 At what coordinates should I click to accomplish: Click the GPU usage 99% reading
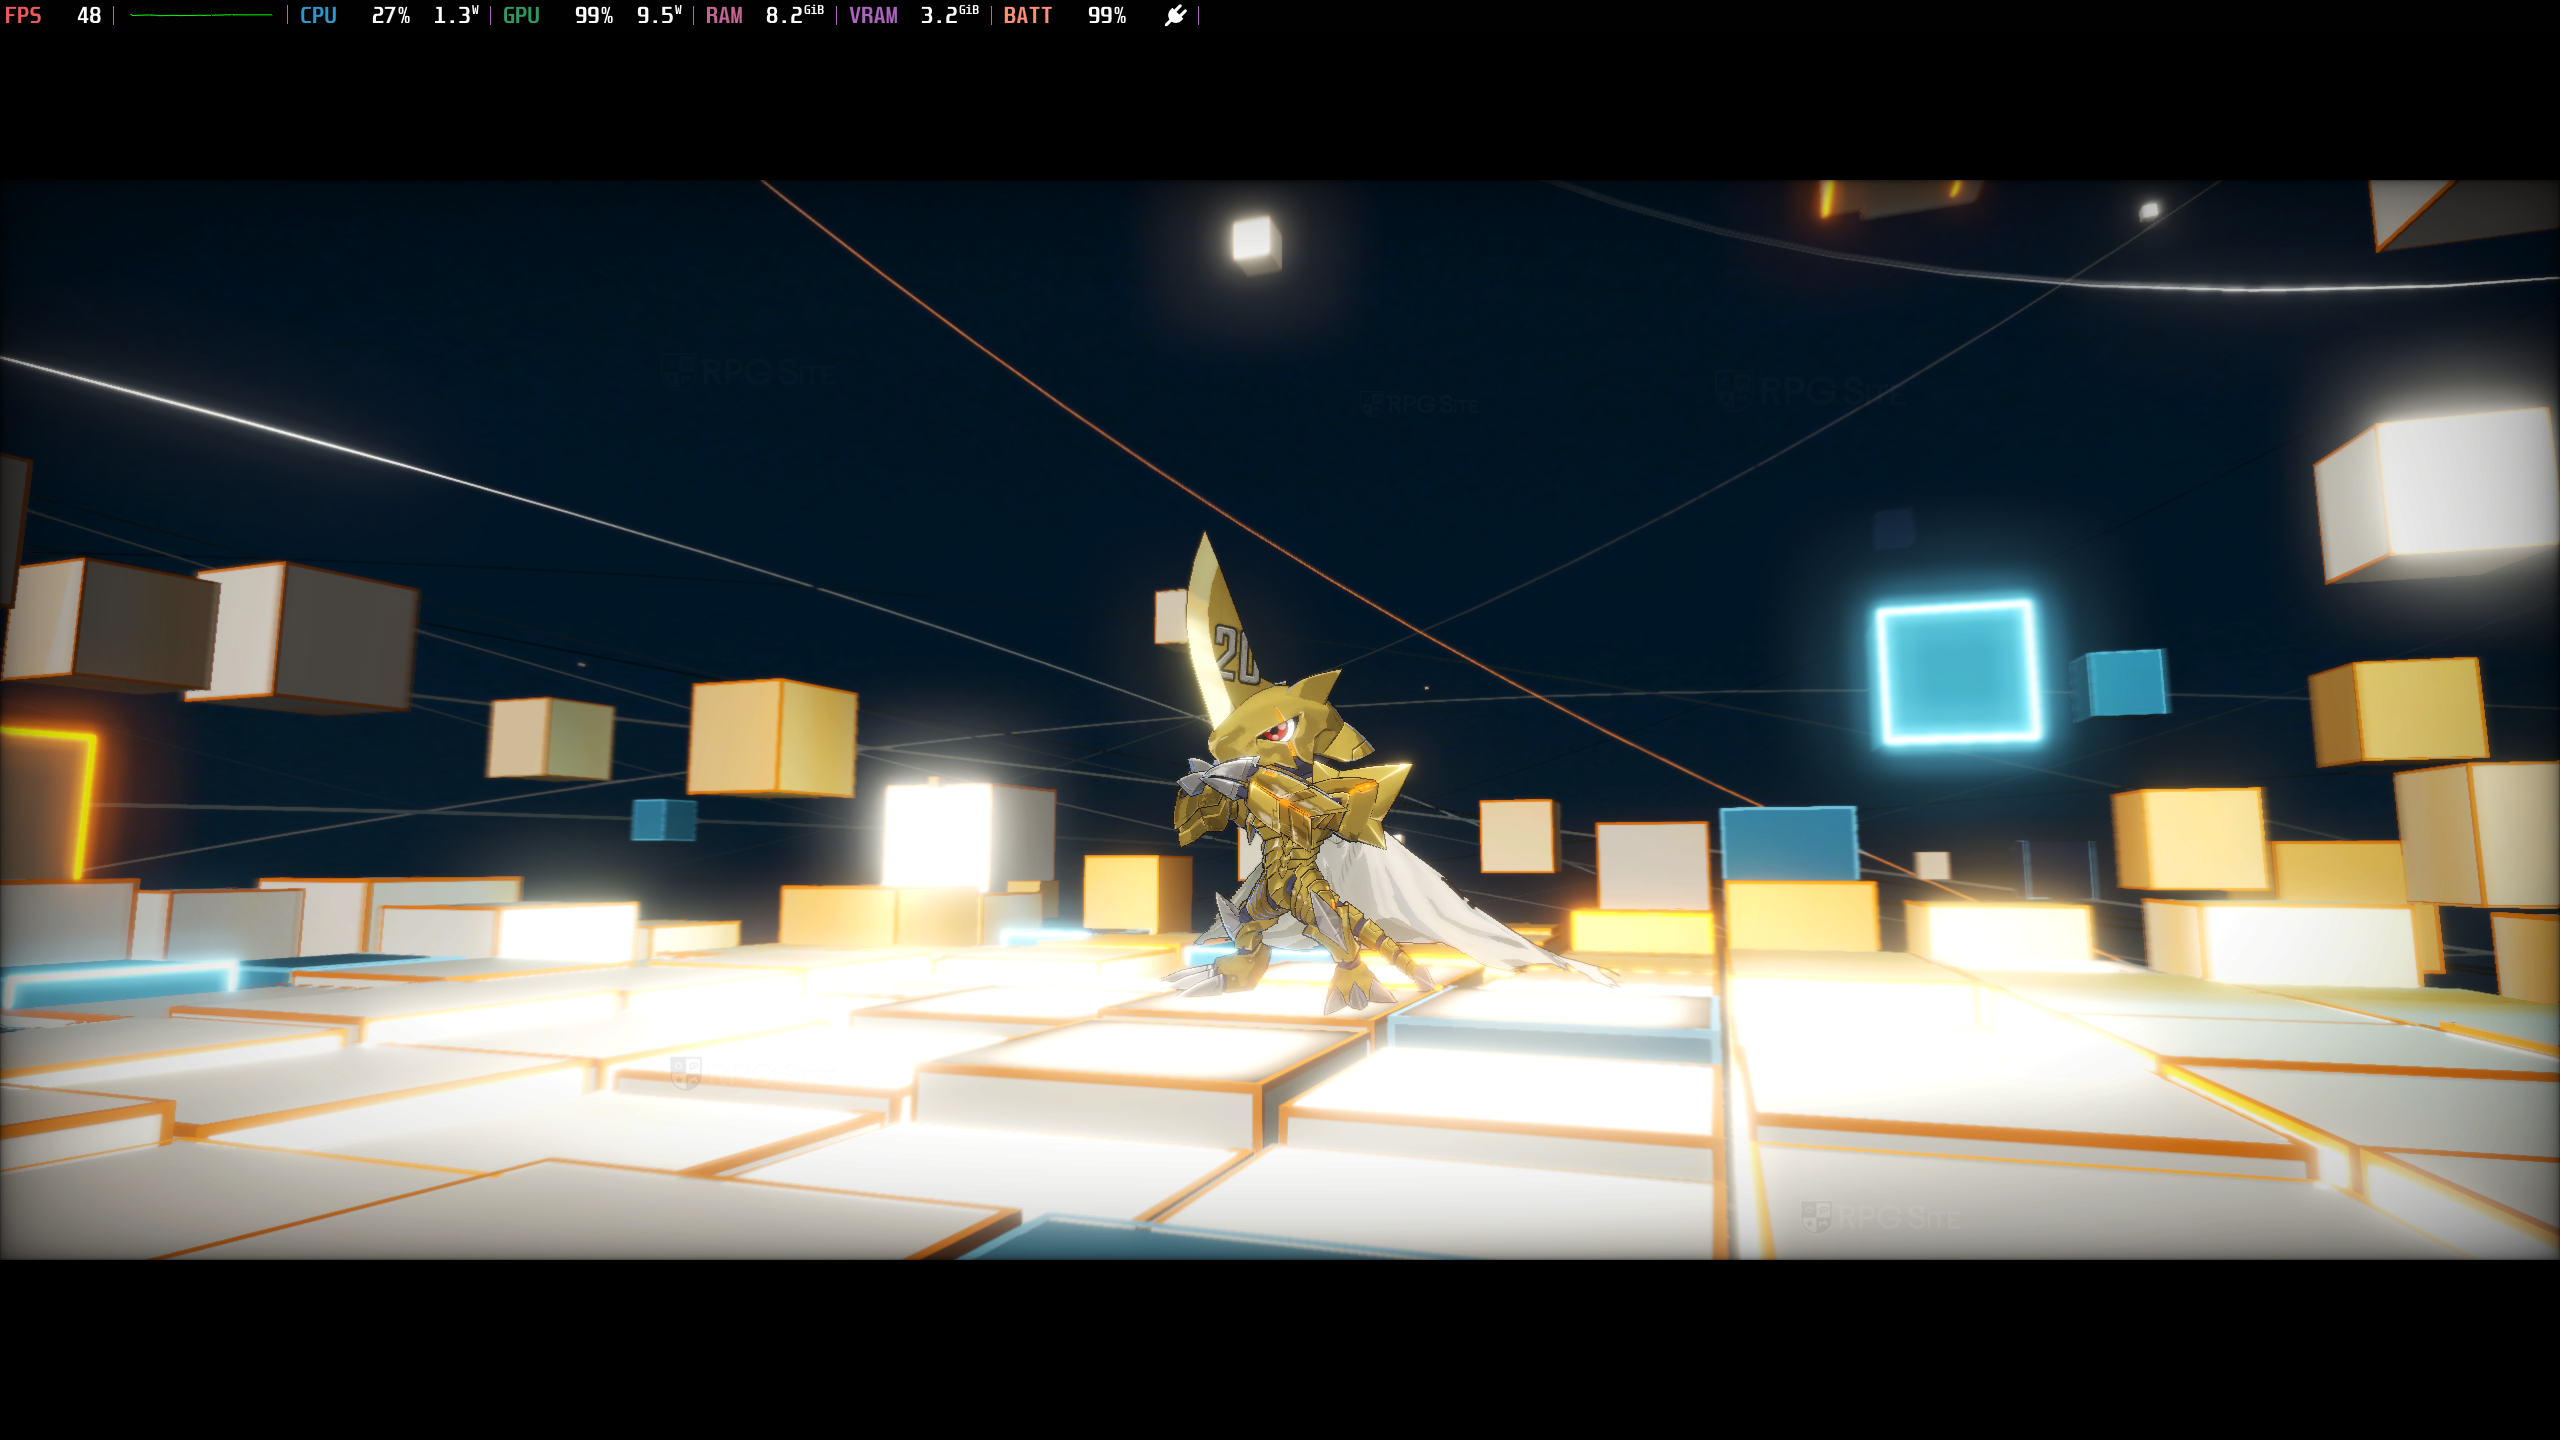pos(593,15)
